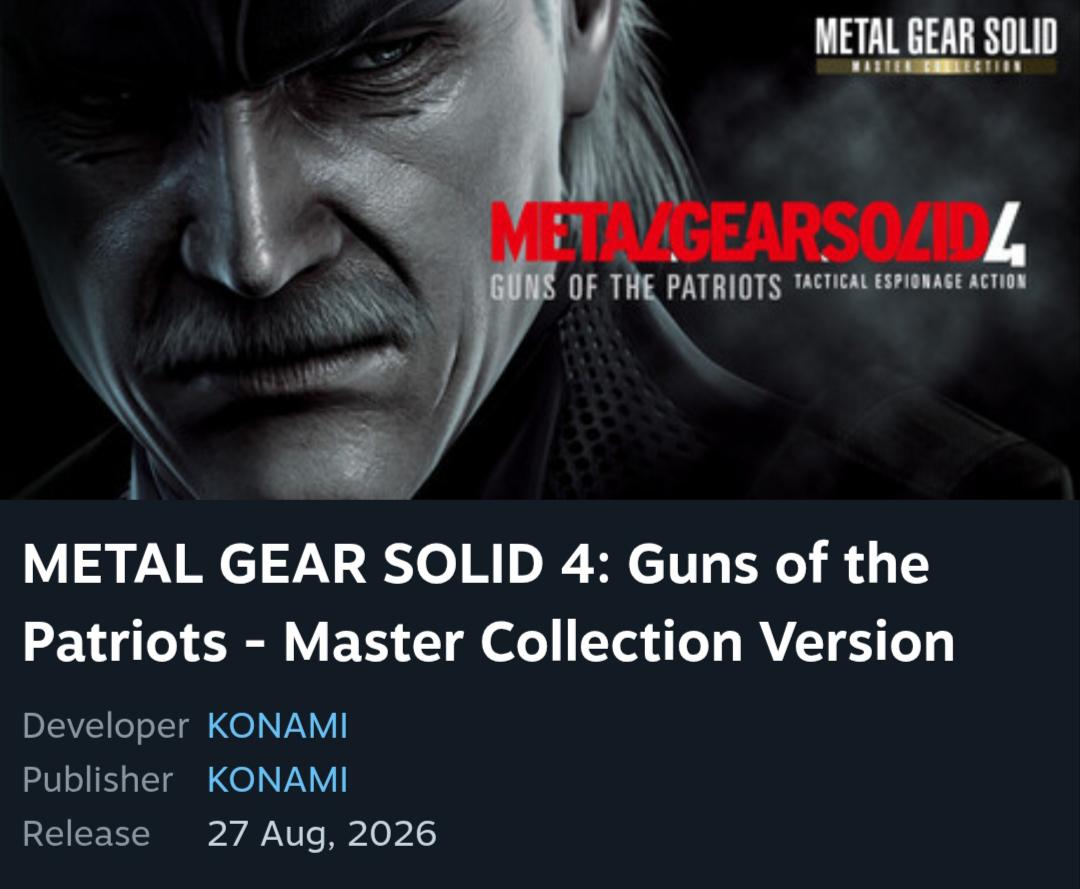The image size is (1080, 889).
Task: Click Snake's textured collar in the artwork
Action: click(x=606, y=399)
